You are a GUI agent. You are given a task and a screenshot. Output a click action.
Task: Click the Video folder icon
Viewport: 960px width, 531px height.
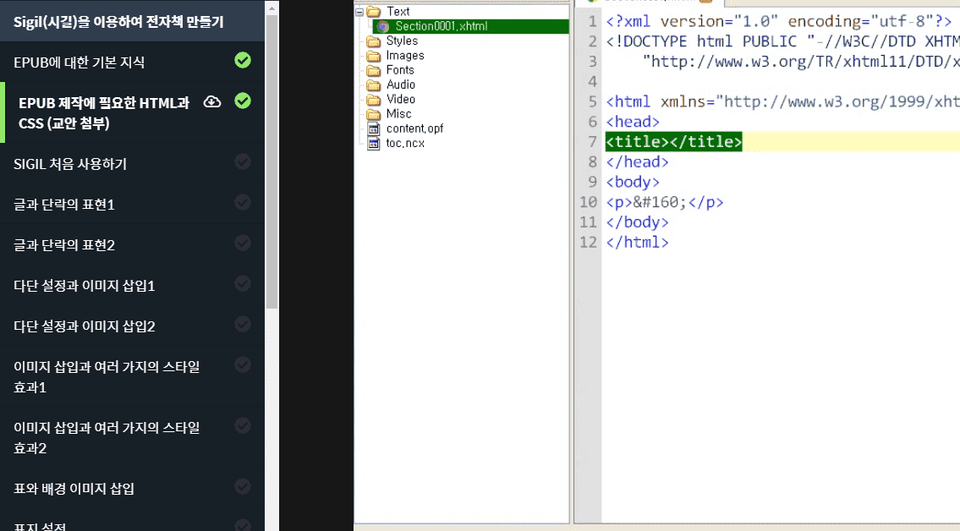click(x=373, y=99)
